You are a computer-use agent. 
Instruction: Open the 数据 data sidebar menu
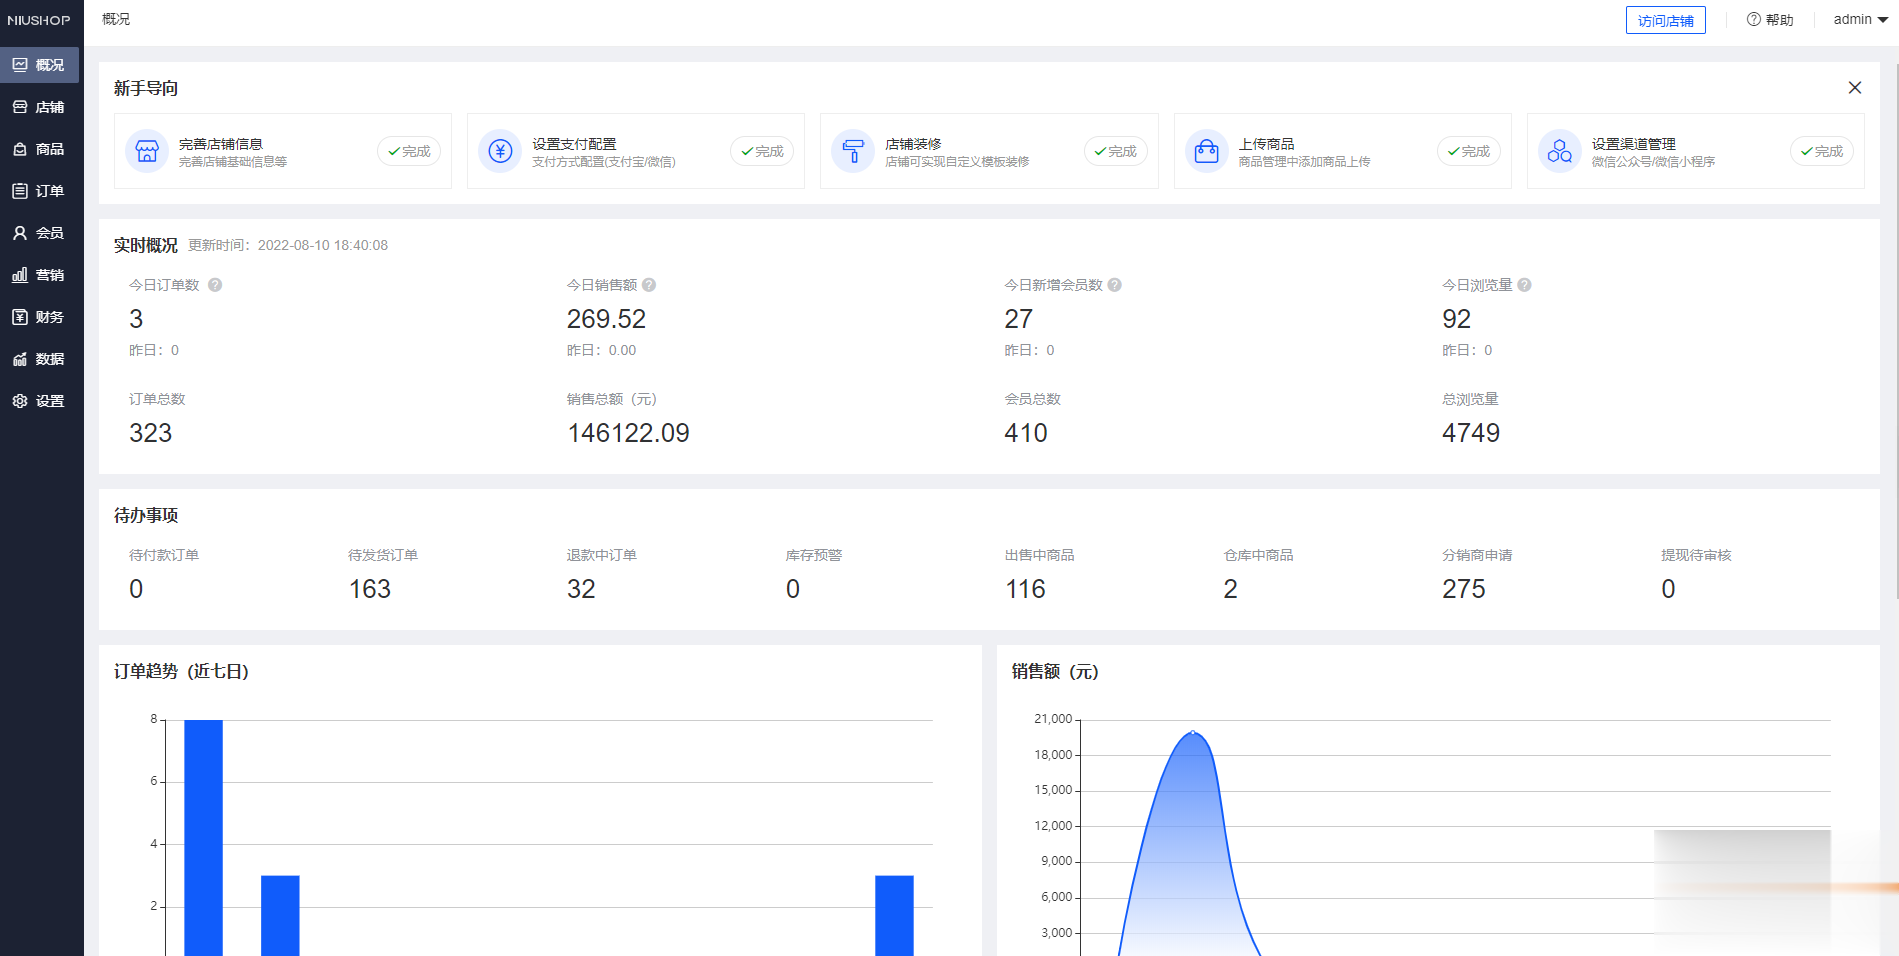tap(40, 359)
